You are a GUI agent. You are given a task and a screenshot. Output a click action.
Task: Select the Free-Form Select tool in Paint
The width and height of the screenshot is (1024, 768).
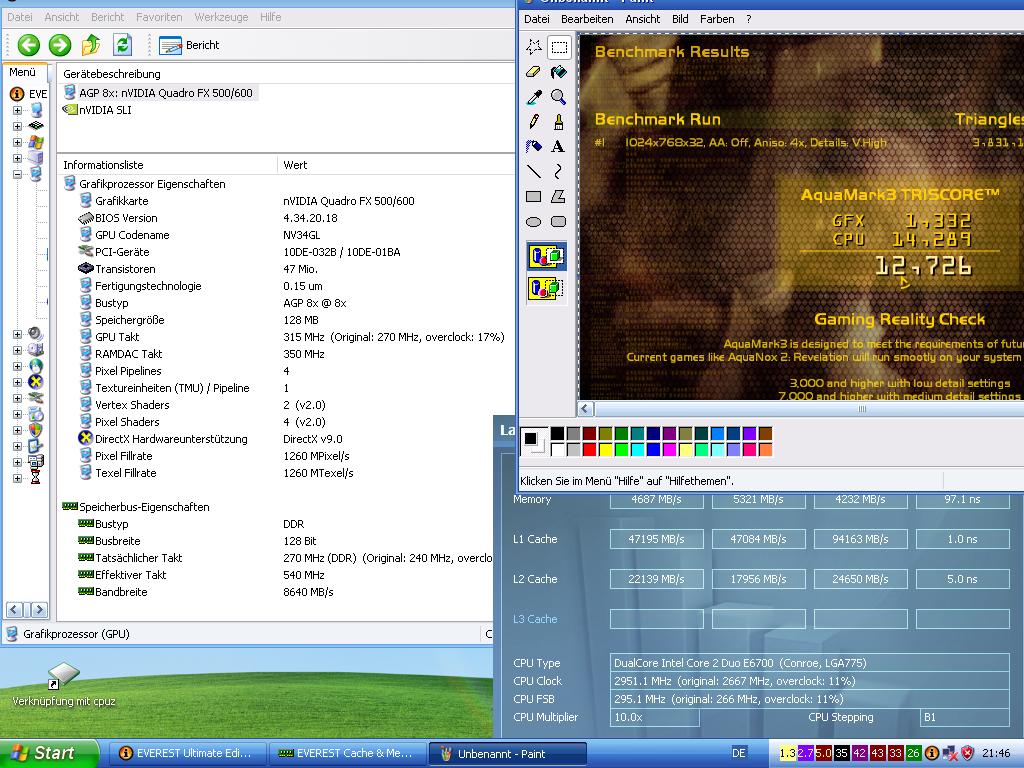(x=534, y=47)
